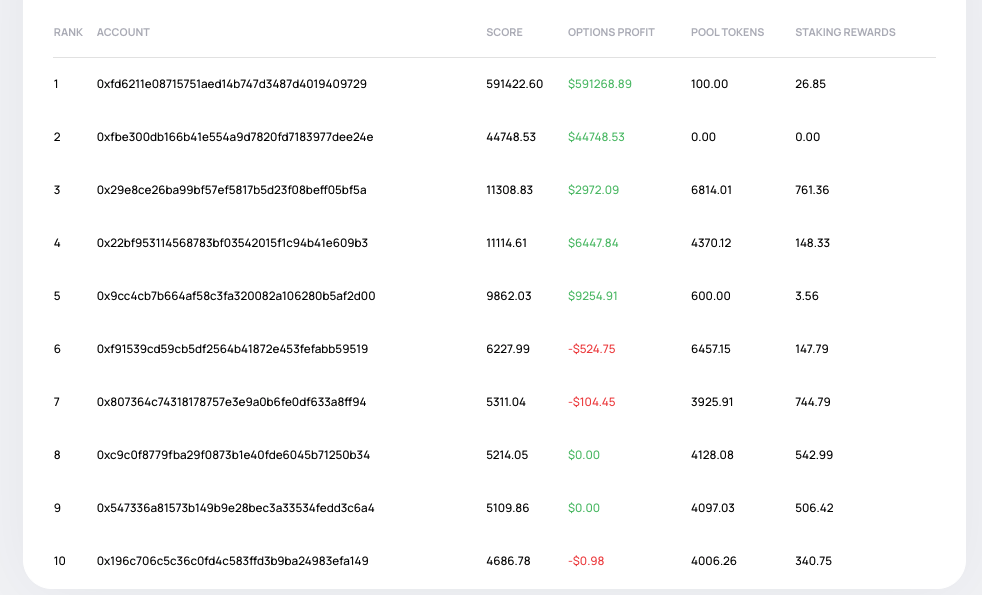Screen dimensions: 982x595
Task: Click score value 5214.05
Action: [507, 455]
